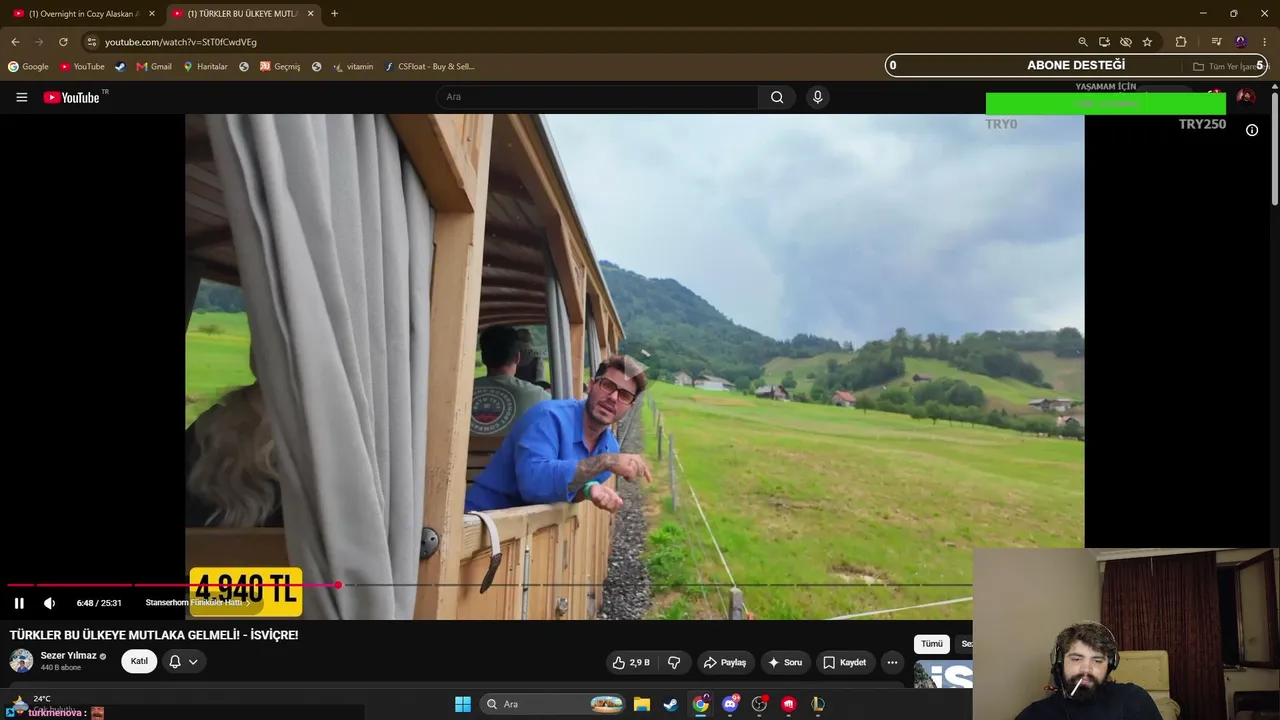Open the Gmail bookmark
Viewport: 1280px width, 720px height.
click(154, 67)
